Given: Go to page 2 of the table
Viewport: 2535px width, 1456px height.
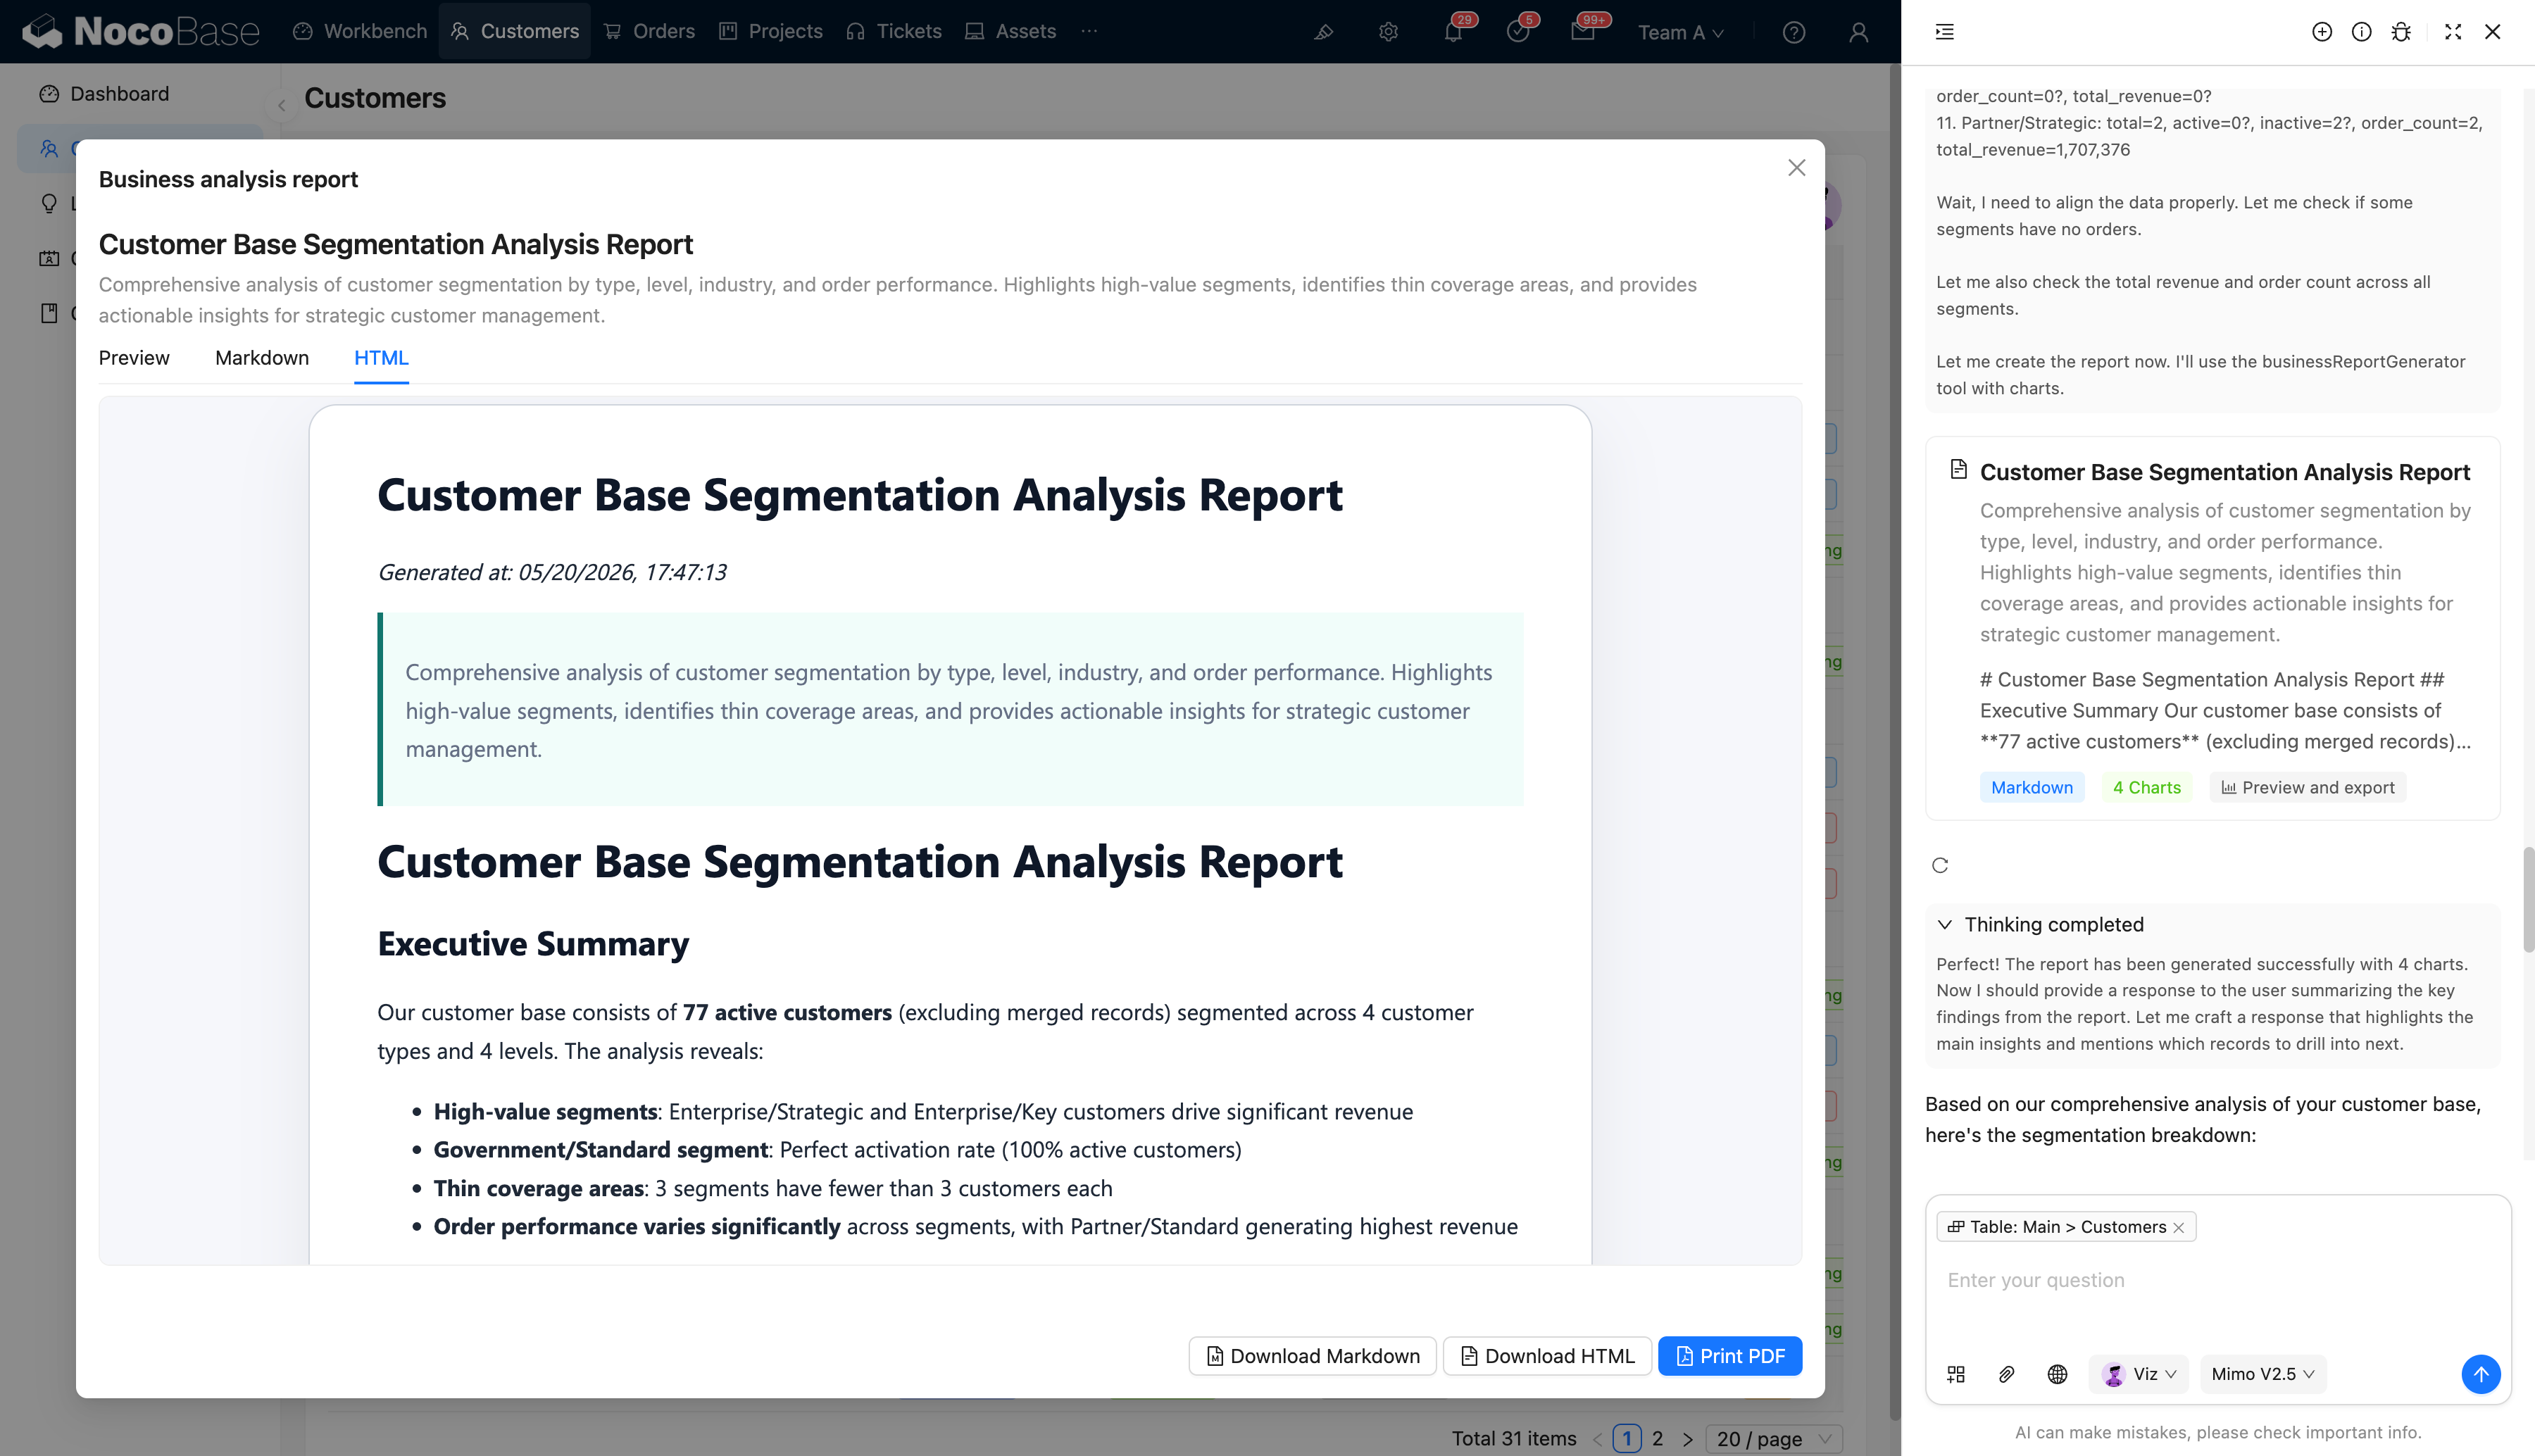Looking at the screenshot, I should tap(1657, 1439).
